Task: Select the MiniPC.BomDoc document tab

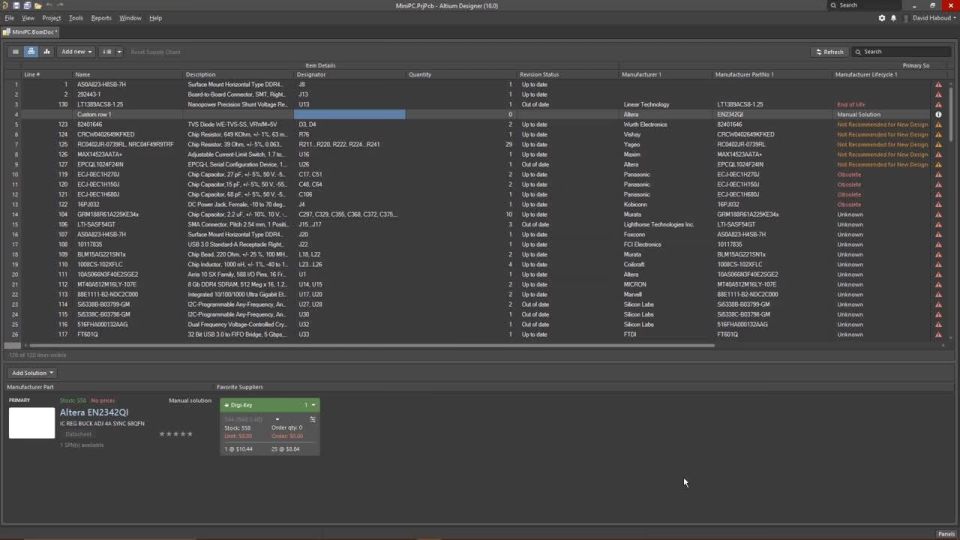Action: 31,32
